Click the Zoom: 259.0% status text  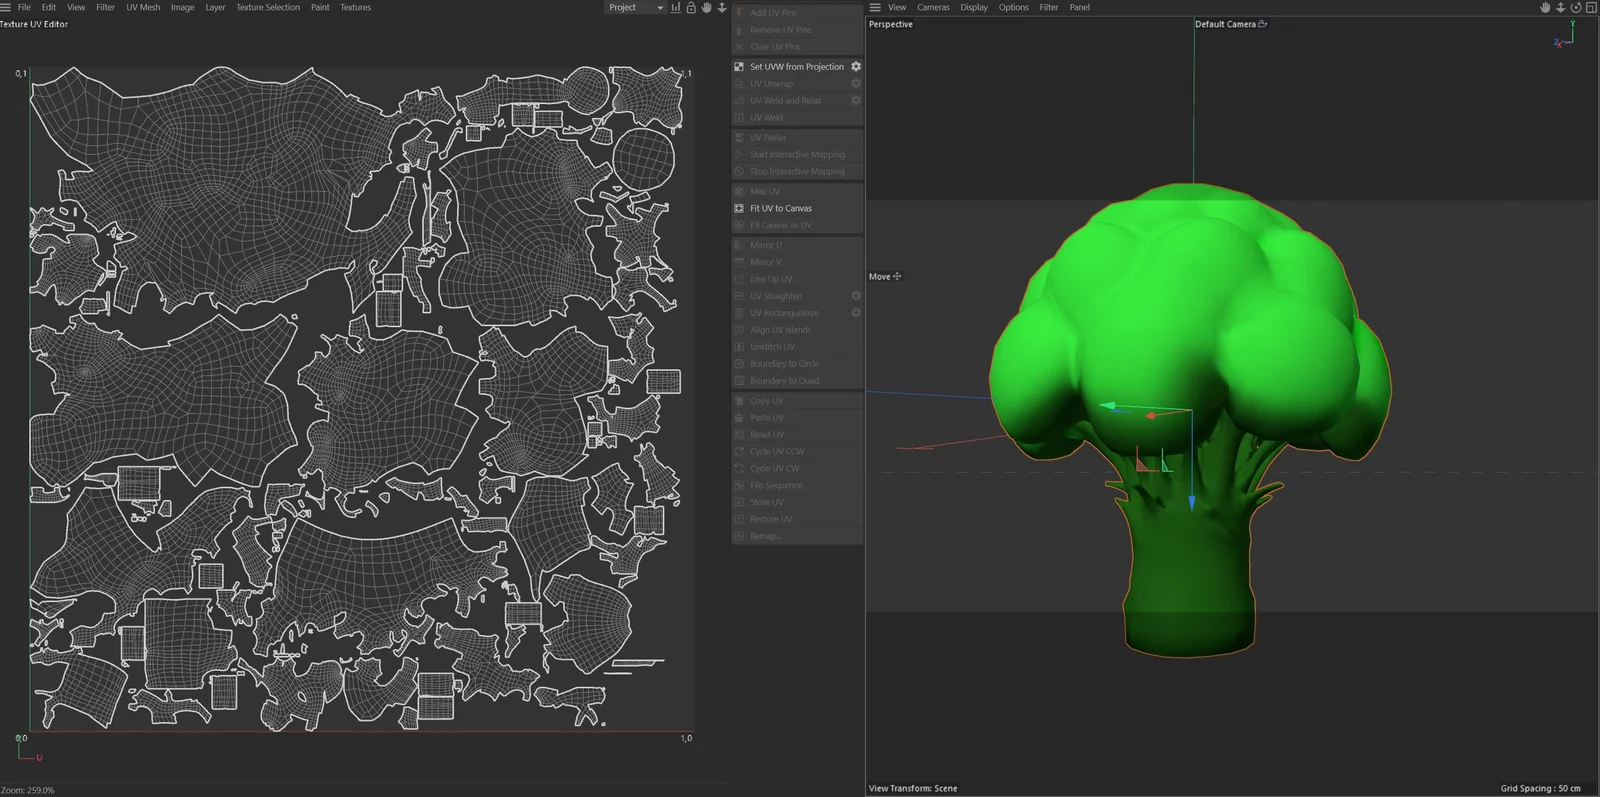28,790
